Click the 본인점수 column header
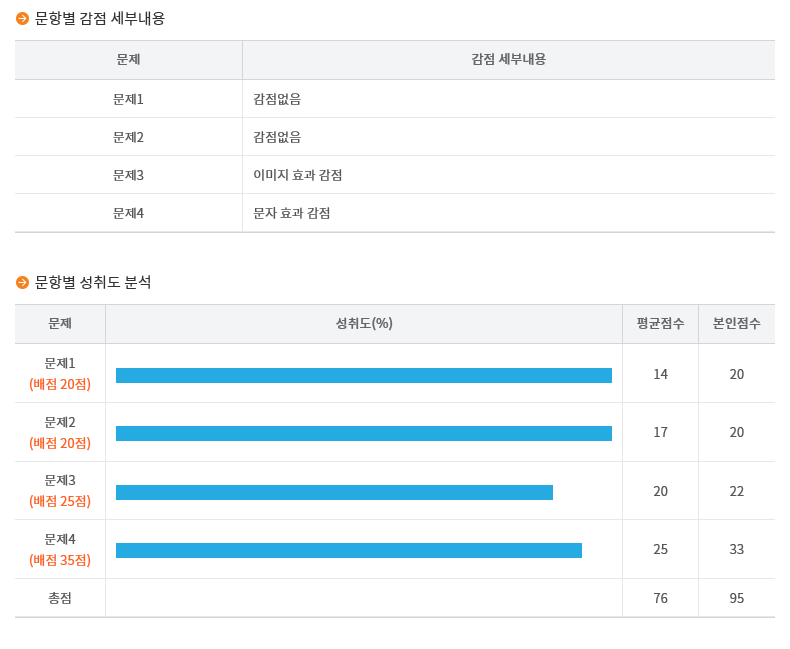The width and height of the screenshot is (790, 649). pyautogui.click(x=737, y=323)
